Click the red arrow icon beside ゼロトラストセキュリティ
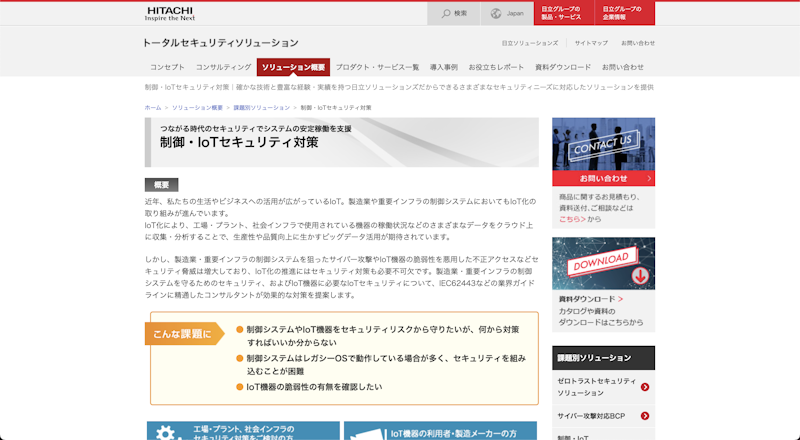Image resolution: width=800 pixels, height=440 pixels. [x=645, y=387]
